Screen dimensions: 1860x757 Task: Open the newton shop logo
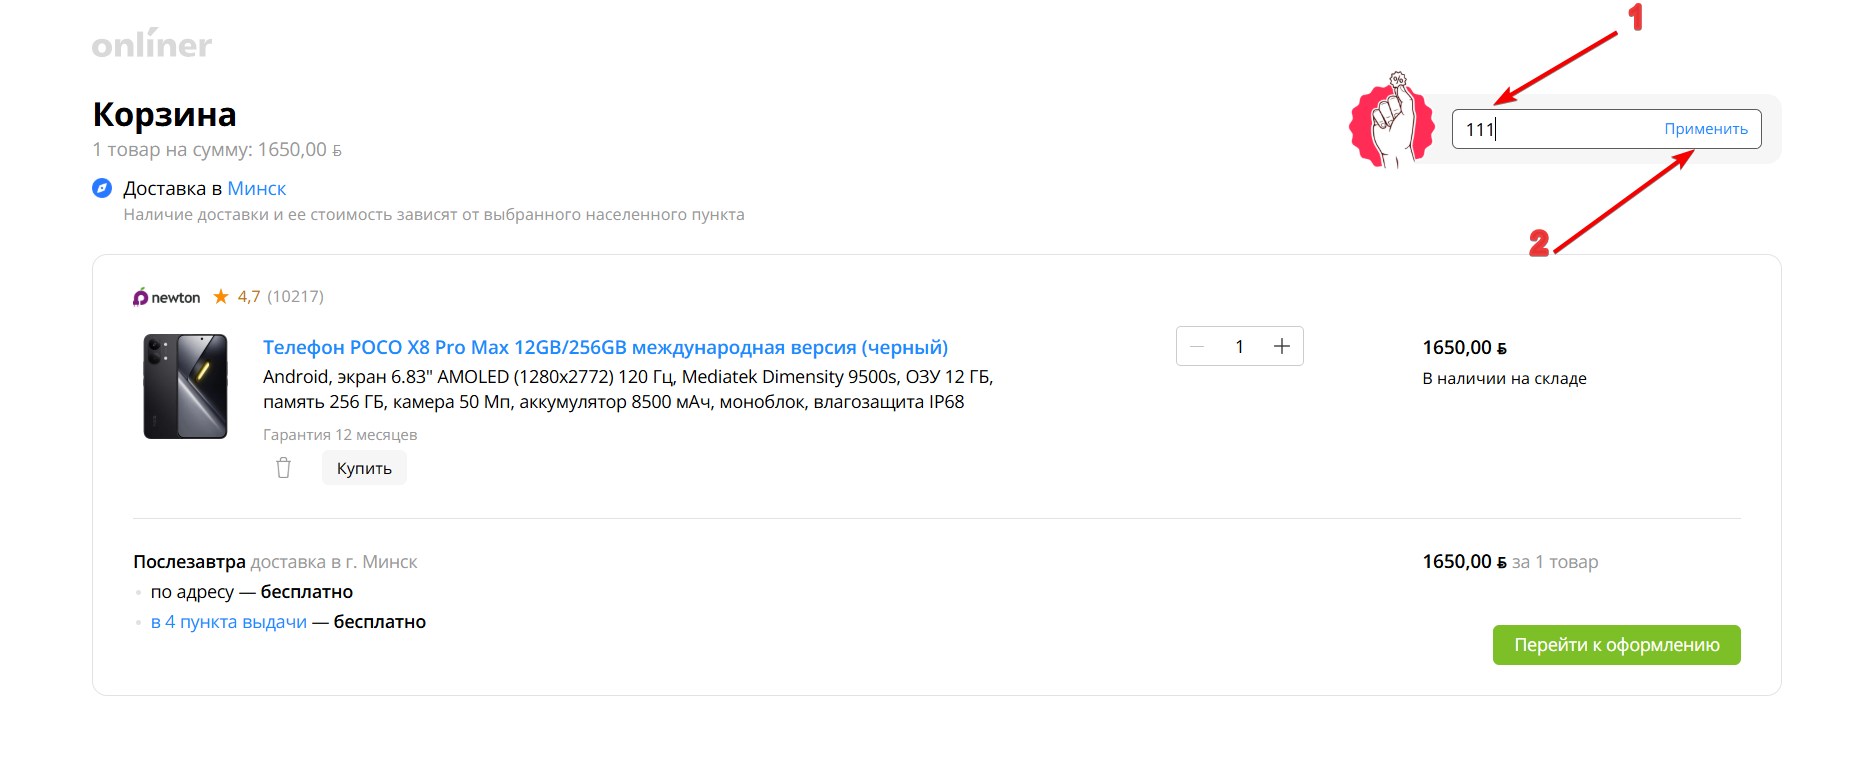166,297
